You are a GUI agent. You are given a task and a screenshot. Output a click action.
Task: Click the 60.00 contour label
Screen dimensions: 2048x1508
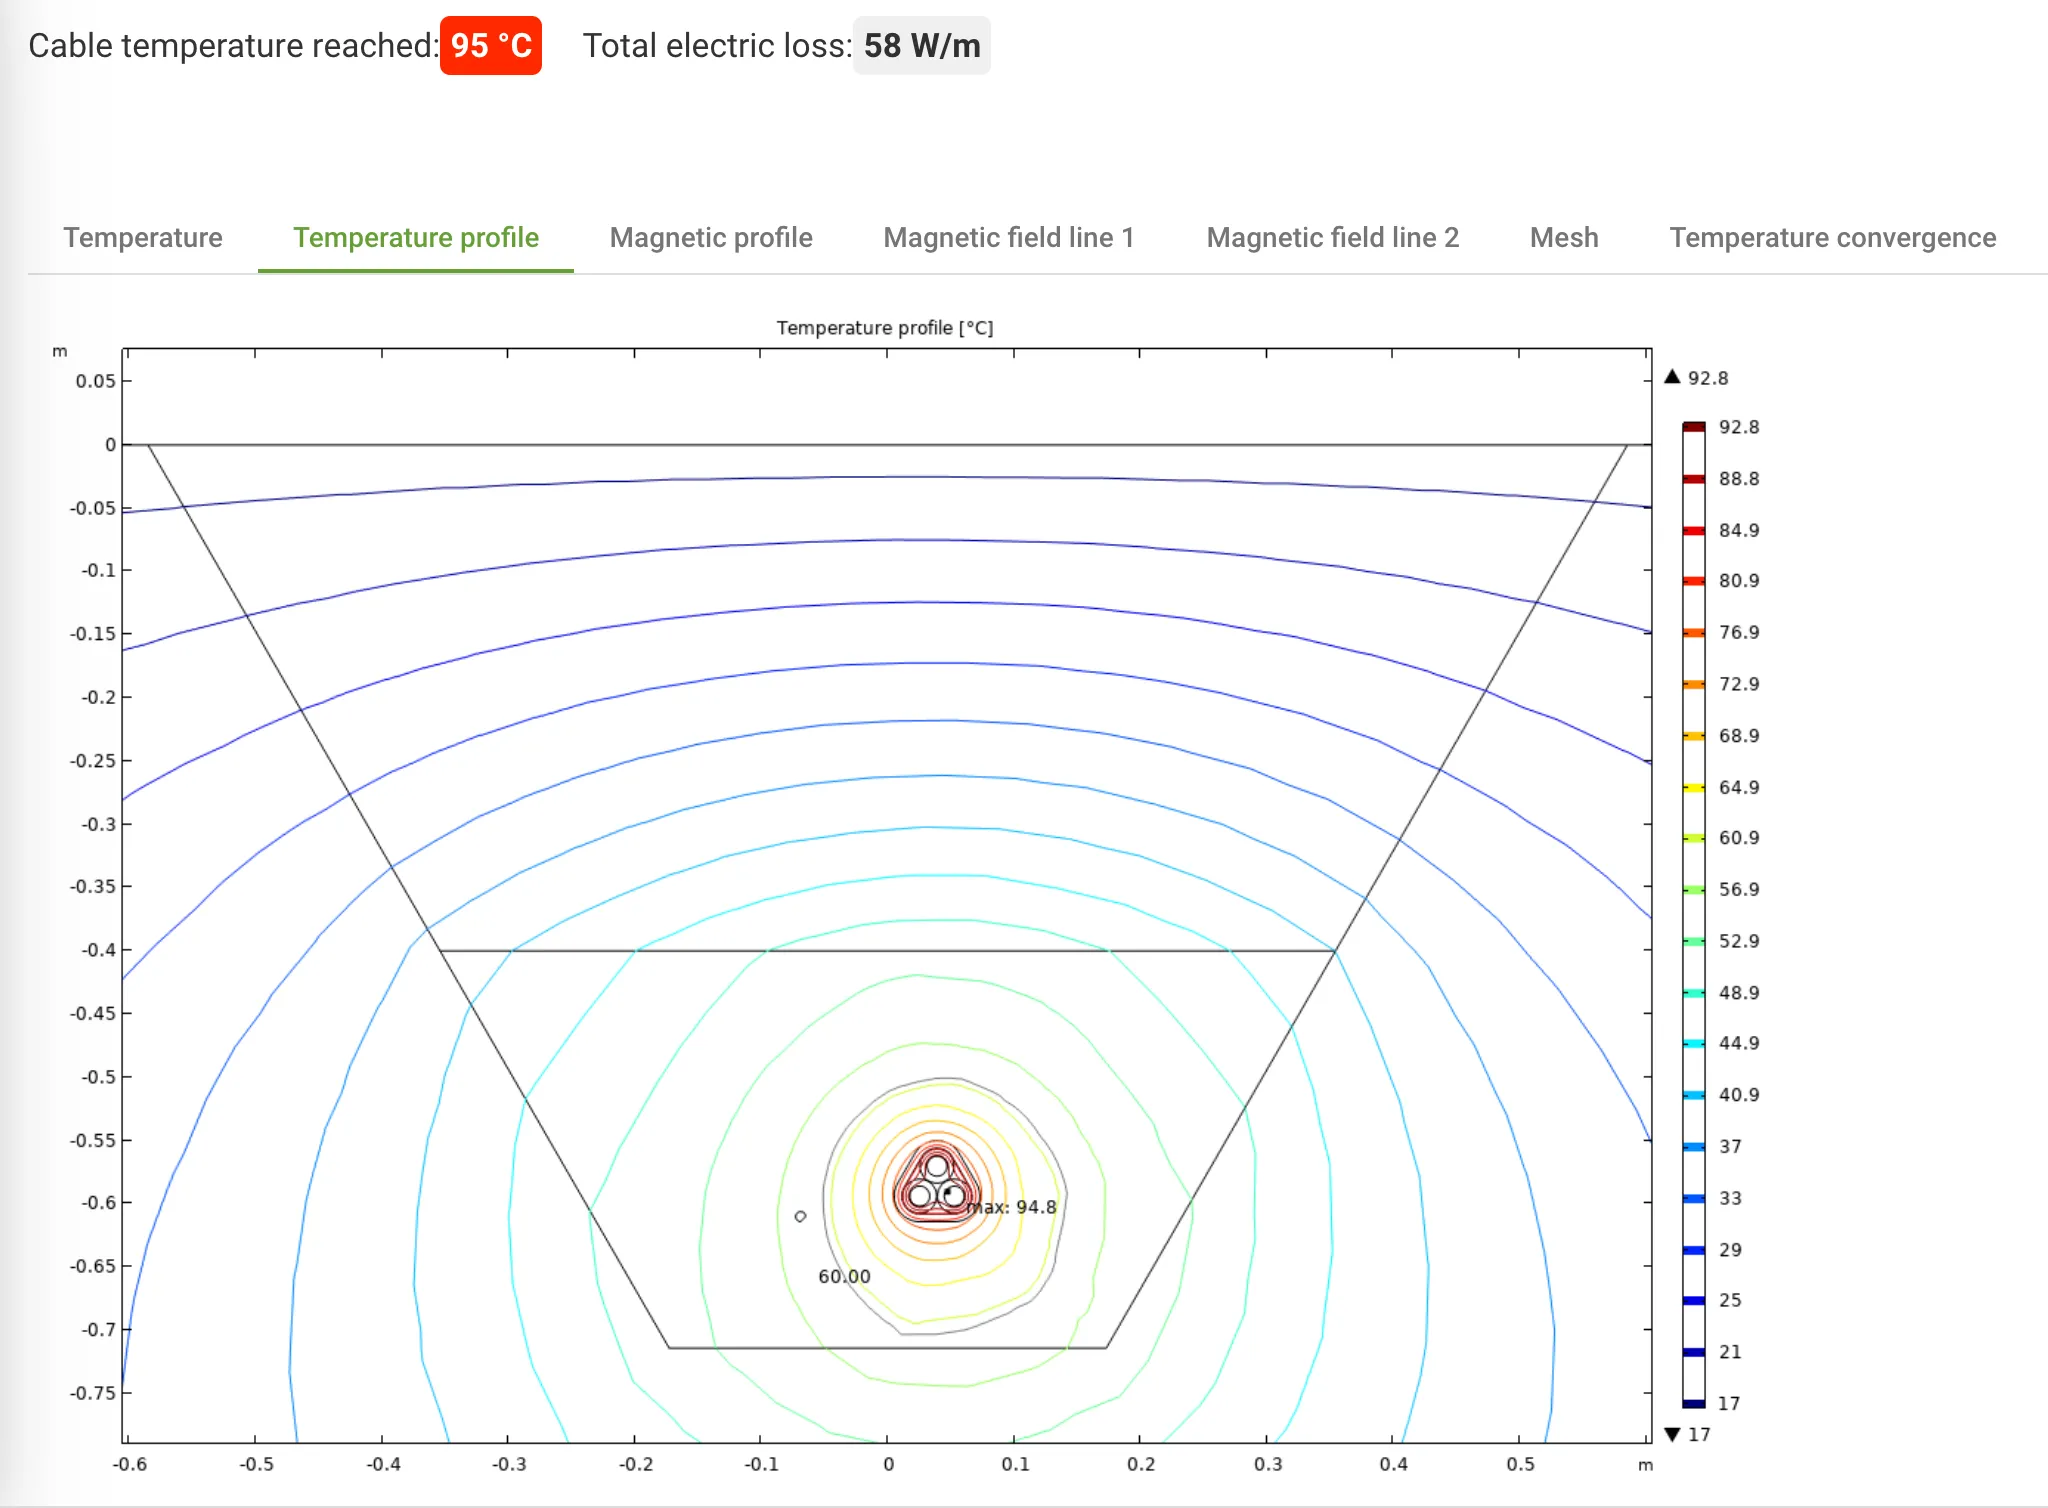844,1277
